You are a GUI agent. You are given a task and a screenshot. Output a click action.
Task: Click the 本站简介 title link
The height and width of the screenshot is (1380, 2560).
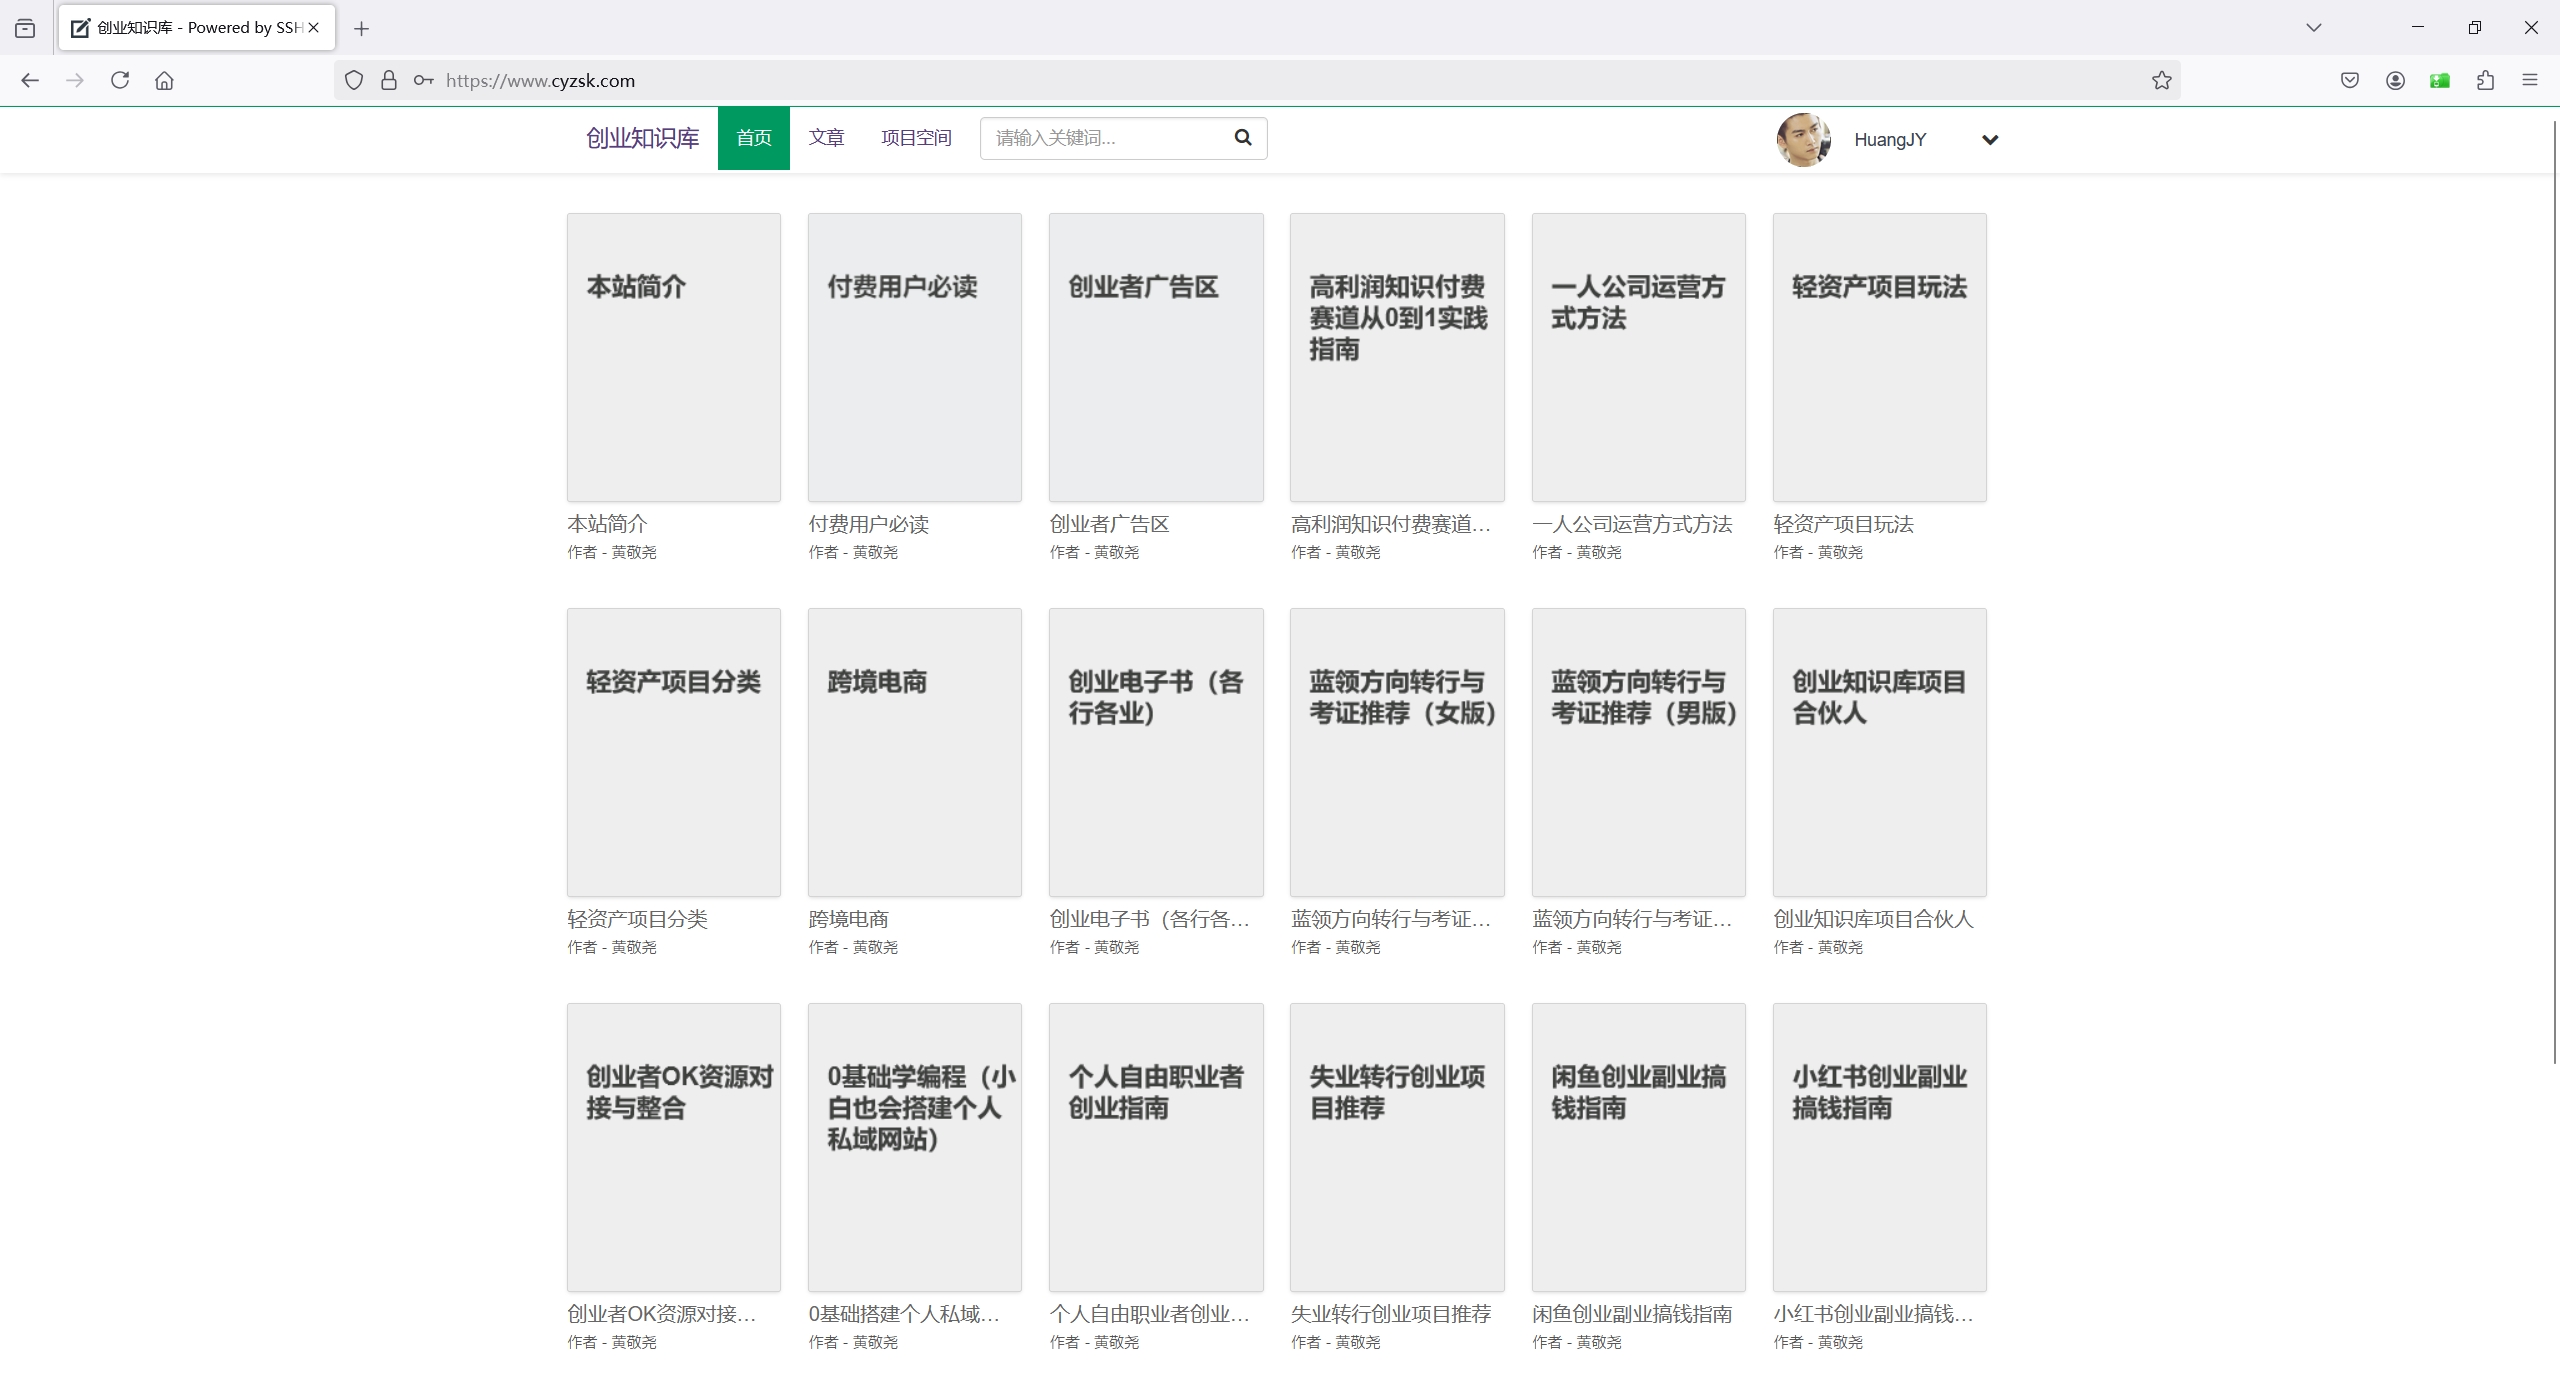(607, 524)
